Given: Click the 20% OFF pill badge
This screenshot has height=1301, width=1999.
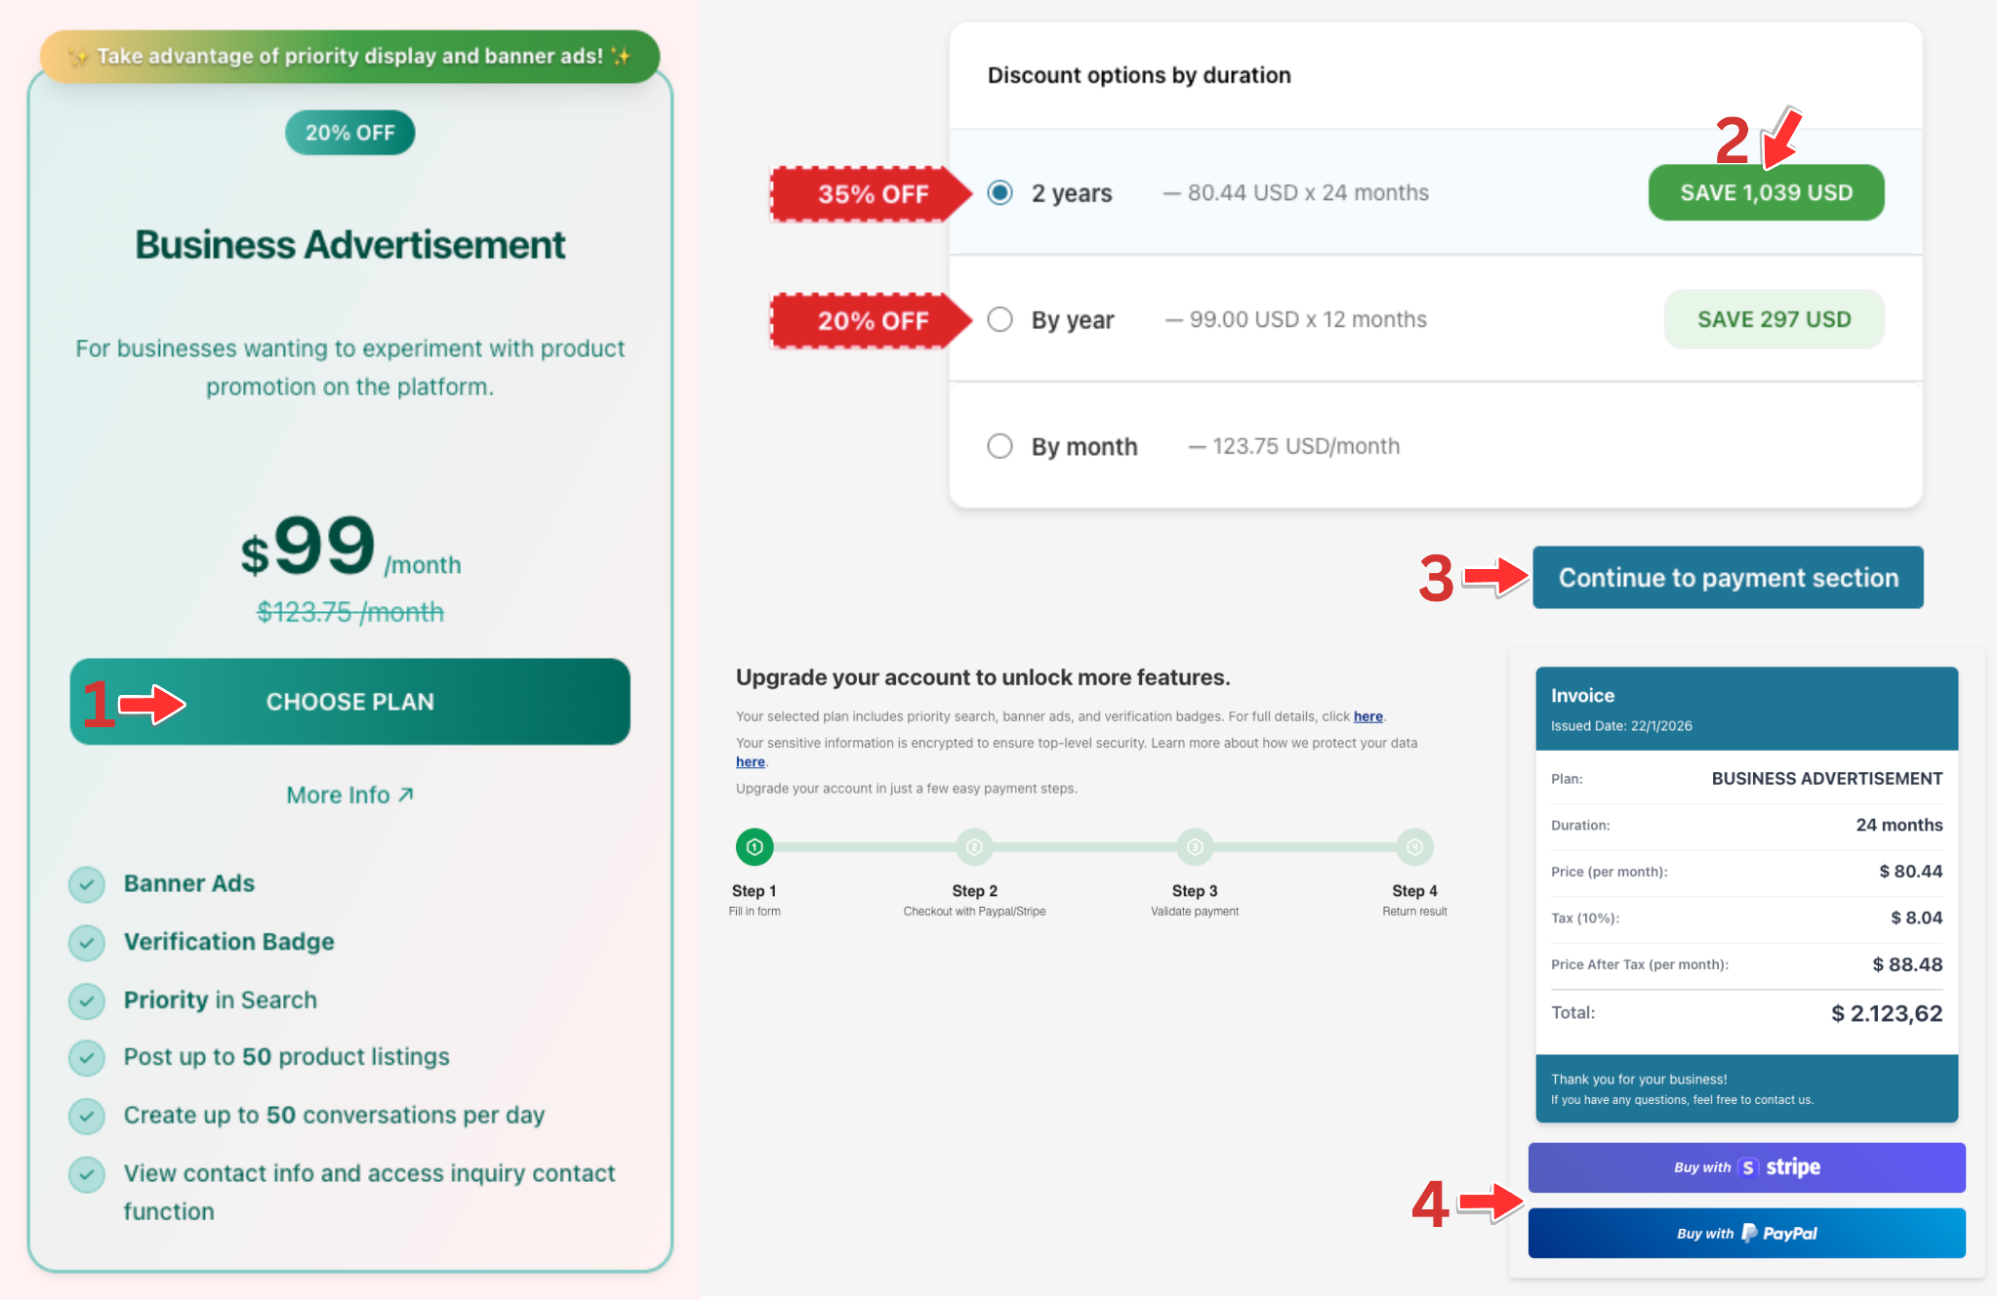Looking at the screenshot, I should pos(350,132).
